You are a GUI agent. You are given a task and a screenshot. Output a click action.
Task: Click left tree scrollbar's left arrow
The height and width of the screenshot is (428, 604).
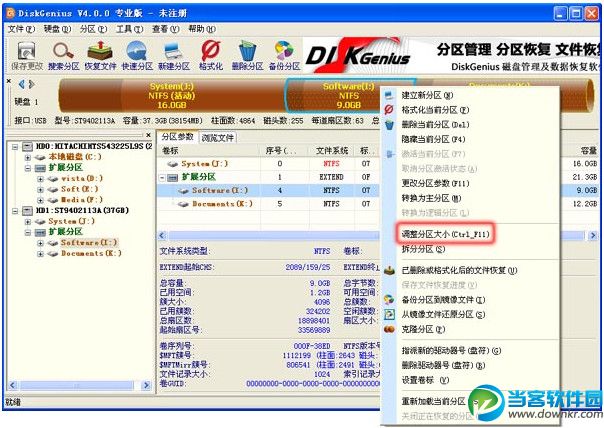[12, 385]
